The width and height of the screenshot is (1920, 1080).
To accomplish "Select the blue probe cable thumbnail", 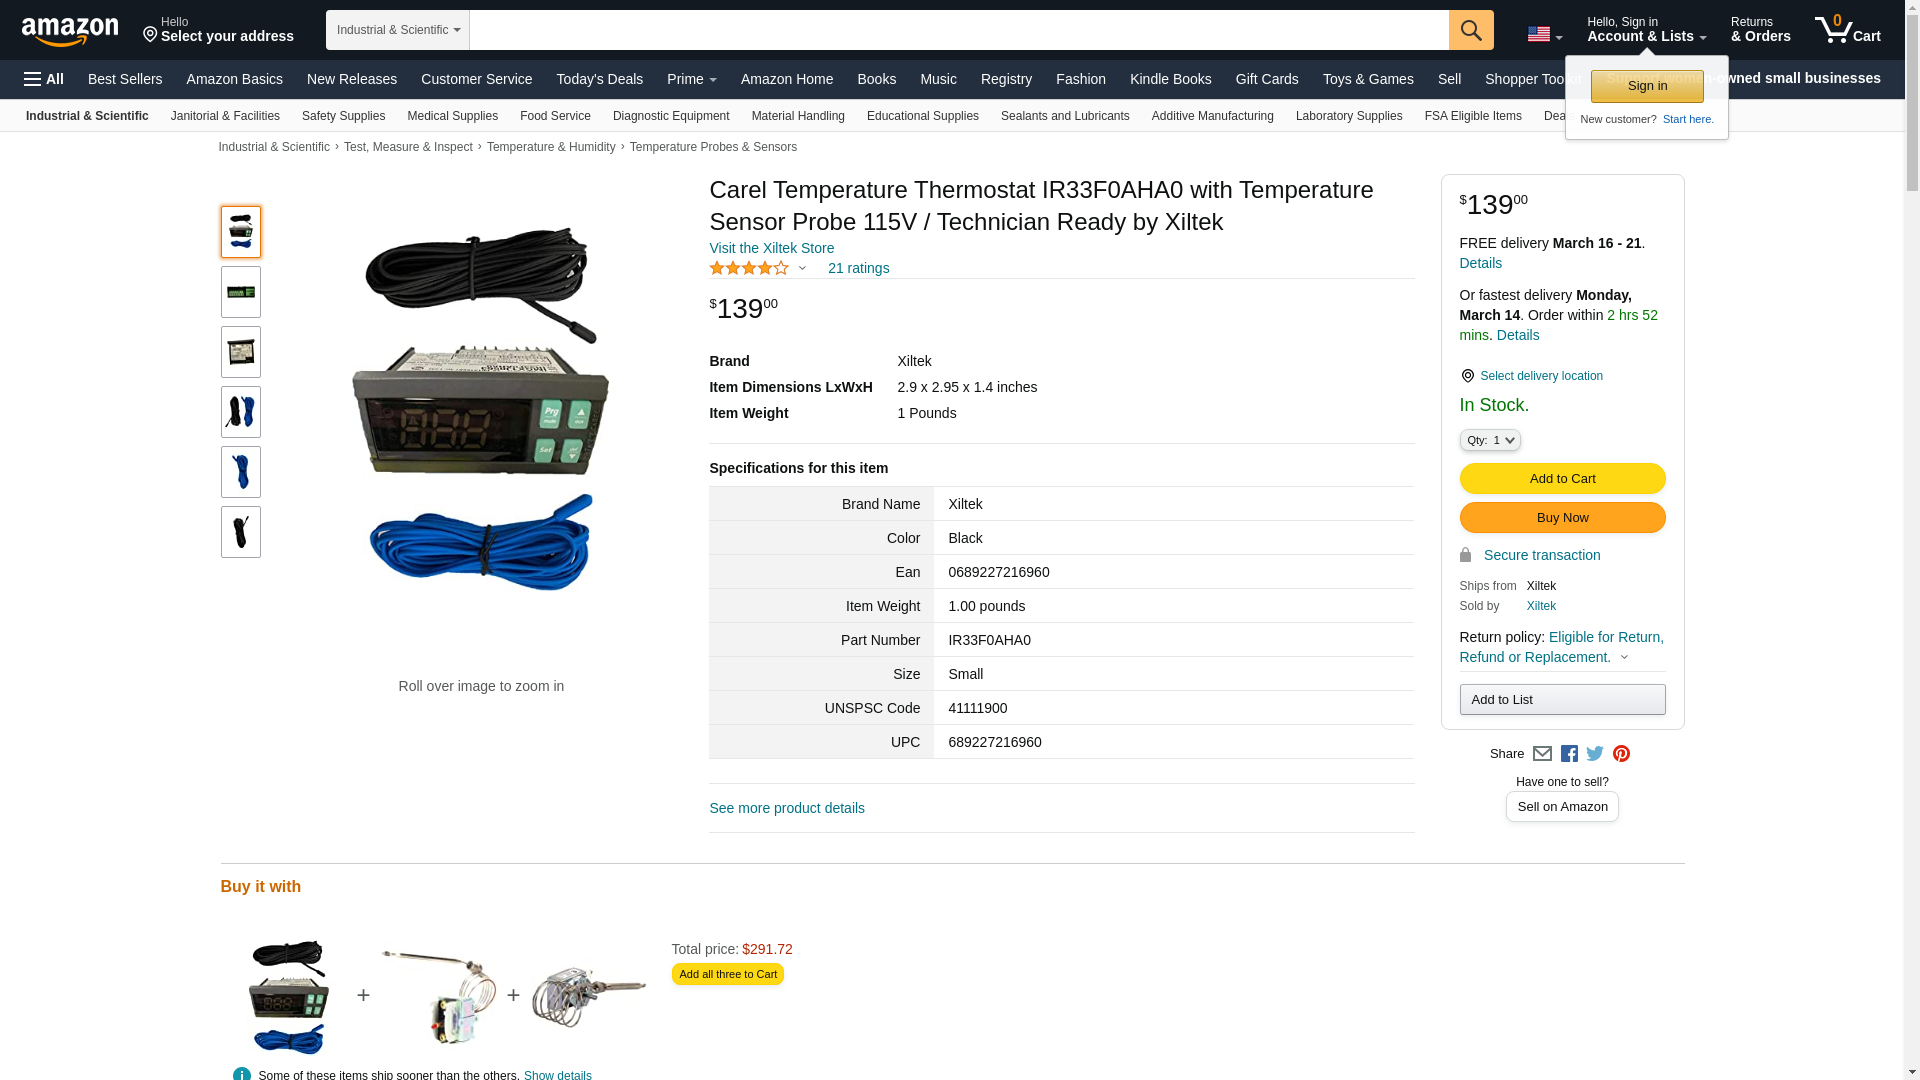I will click(240, 472).
